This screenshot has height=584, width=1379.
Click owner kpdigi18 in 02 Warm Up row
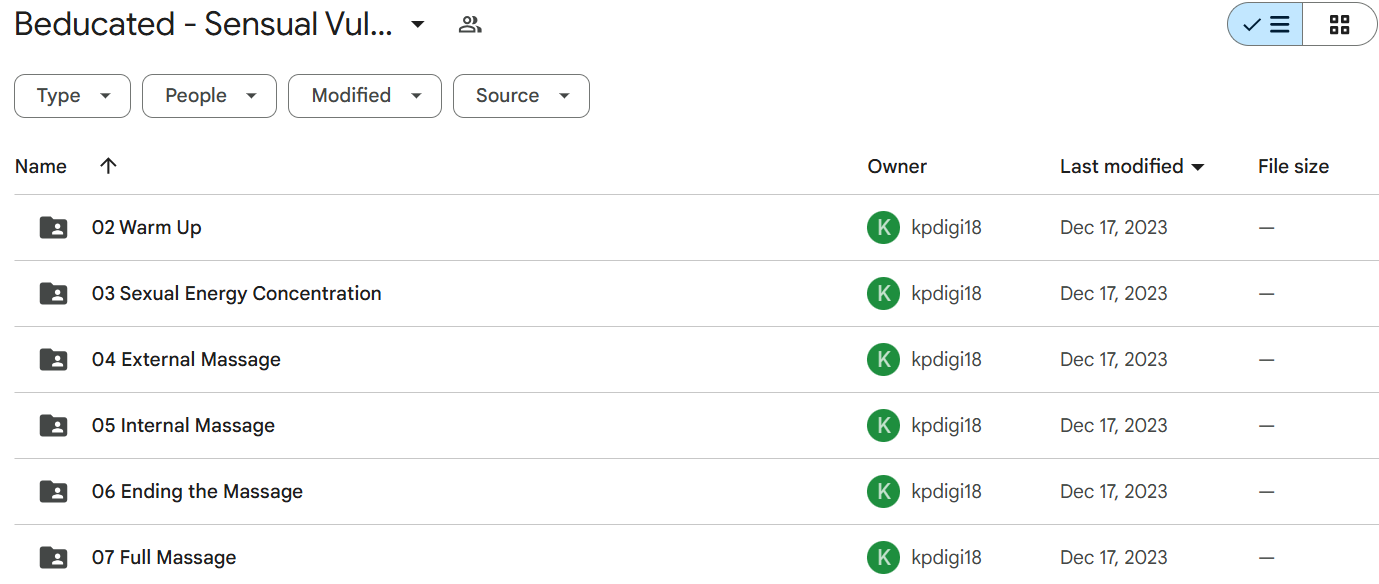(x=946, y=228)
